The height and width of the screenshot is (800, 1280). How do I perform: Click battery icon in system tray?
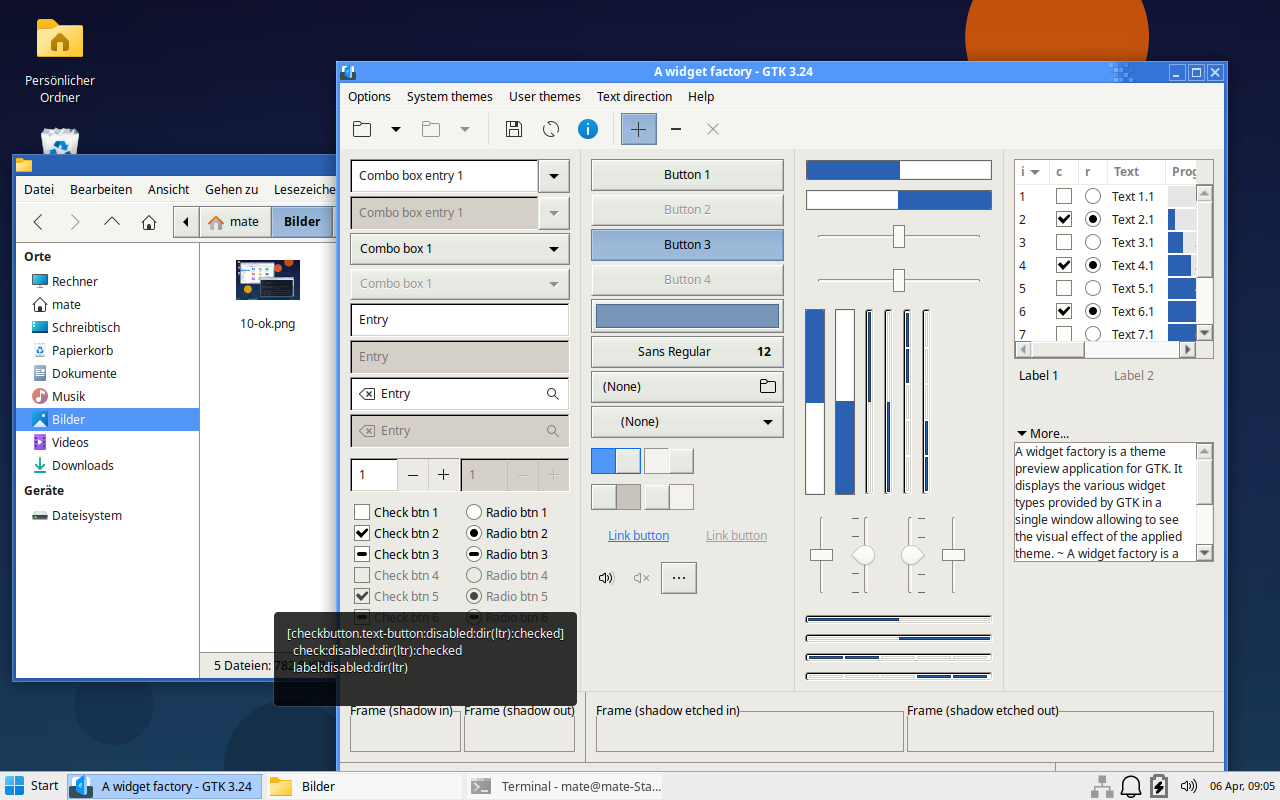coord(1159,786)
